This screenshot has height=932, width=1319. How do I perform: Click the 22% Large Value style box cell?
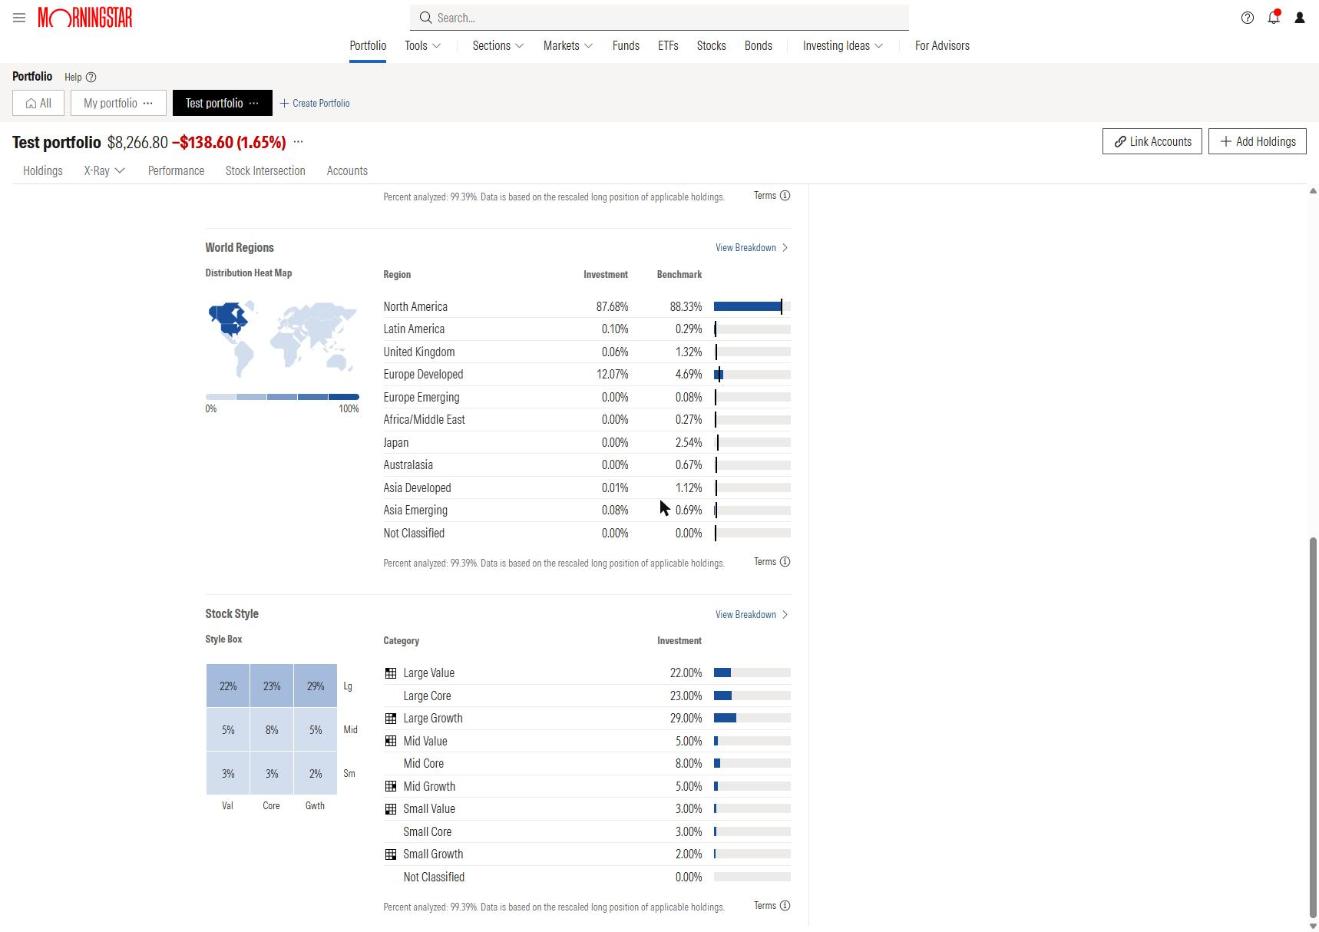(228, 686)
